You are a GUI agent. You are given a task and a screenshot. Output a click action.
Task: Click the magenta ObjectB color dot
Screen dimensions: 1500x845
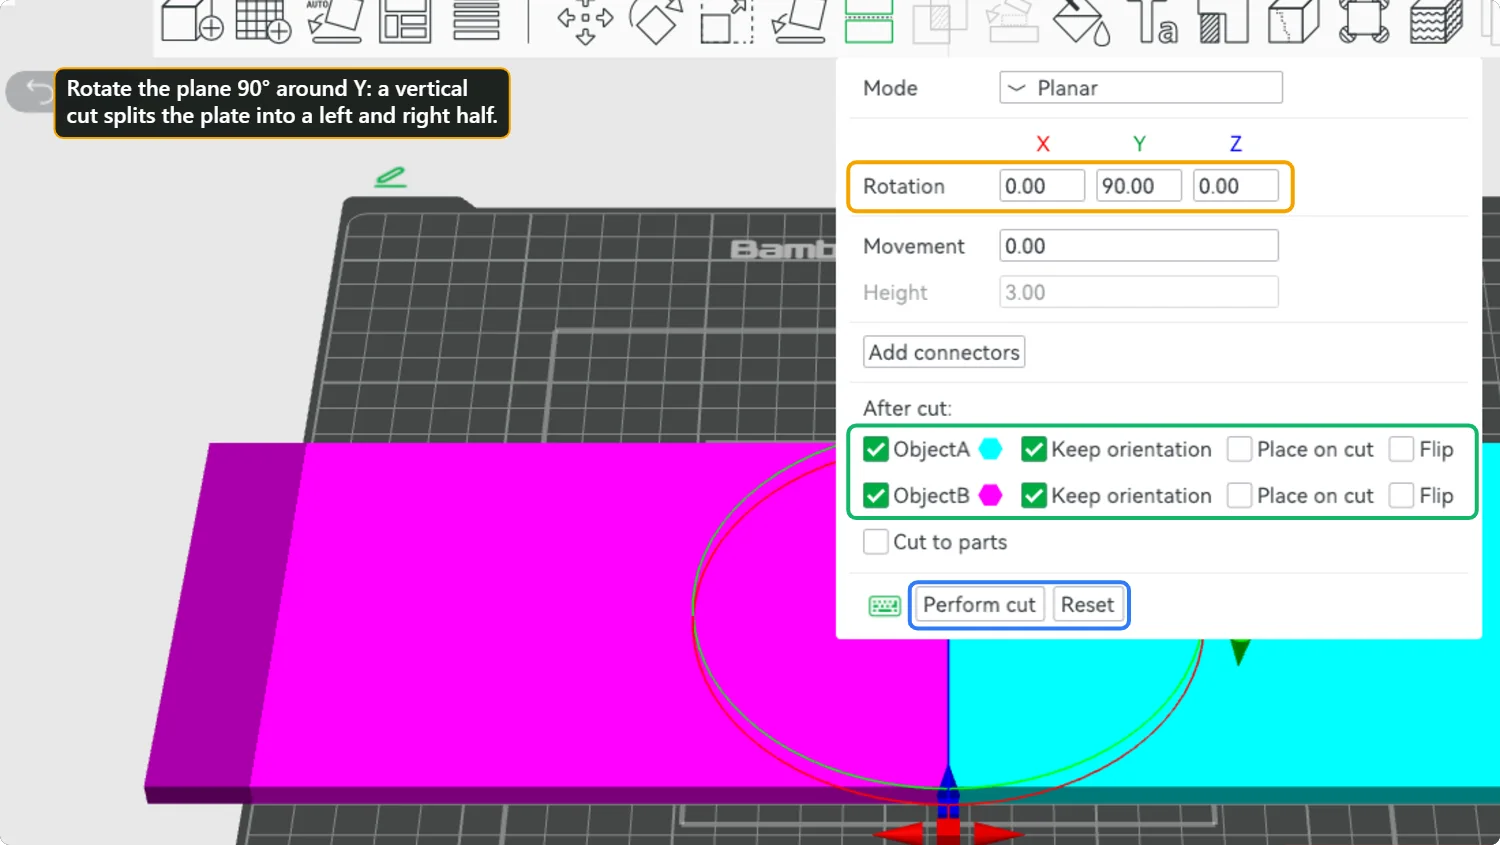(991, 496)
